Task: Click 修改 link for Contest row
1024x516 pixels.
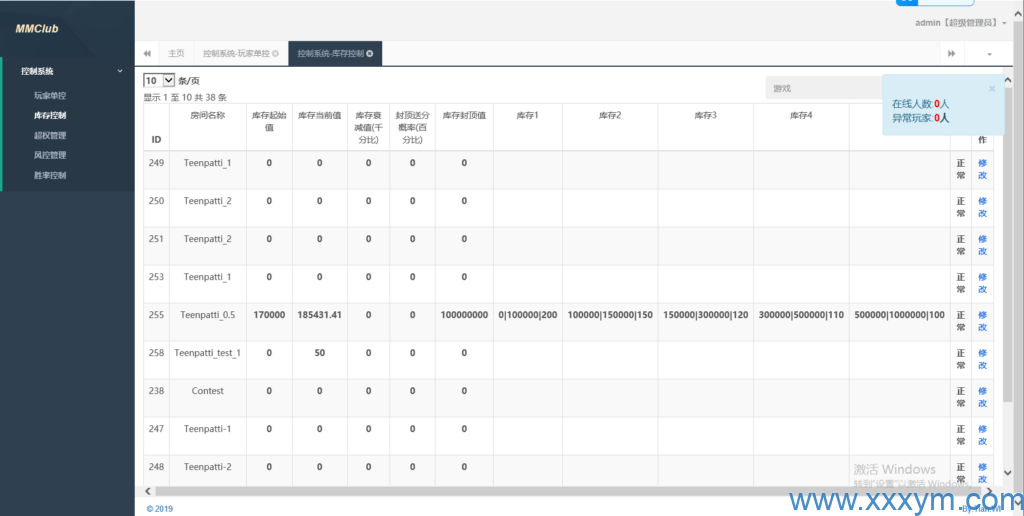Action: [982, 397]
